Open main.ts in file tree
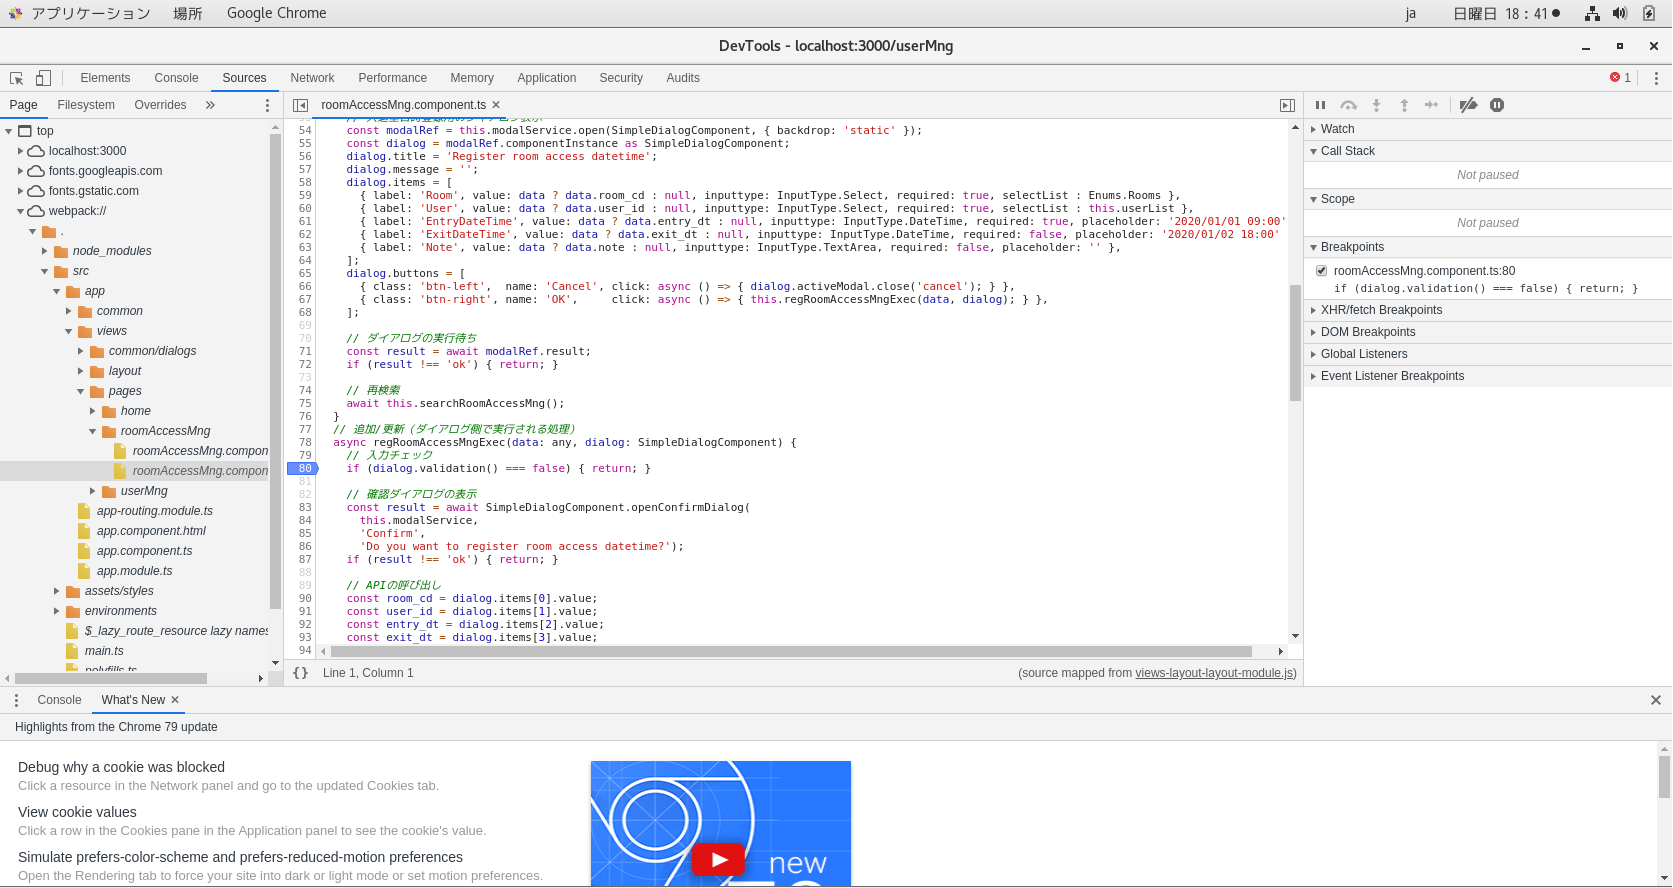This screenshot has width=1673, height=888. pyautogui.click(x=104, y=651)
